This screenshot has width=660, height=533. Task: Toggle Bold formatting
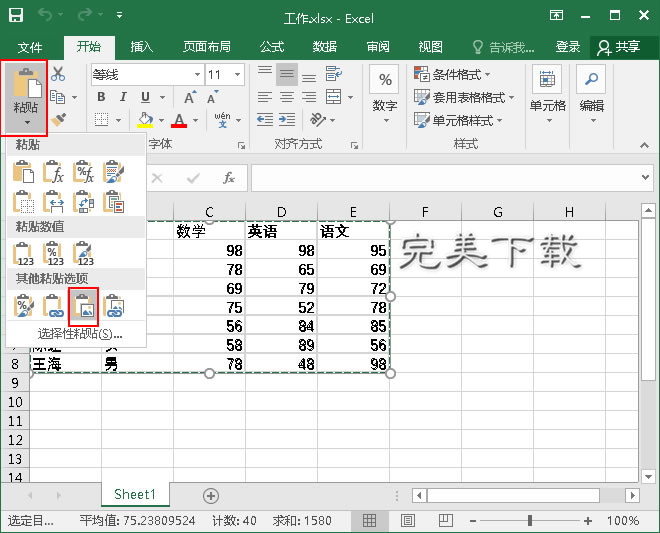pos(101,97)
